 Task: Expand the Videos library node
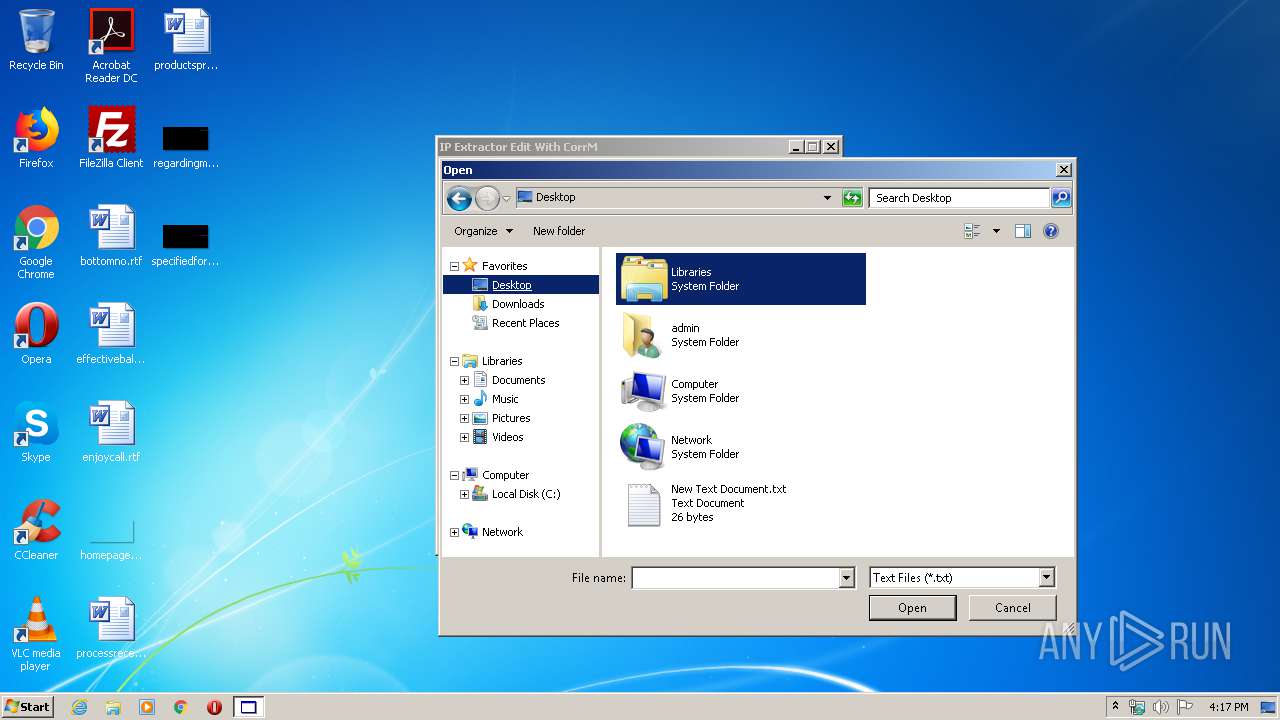coord(464,437)
